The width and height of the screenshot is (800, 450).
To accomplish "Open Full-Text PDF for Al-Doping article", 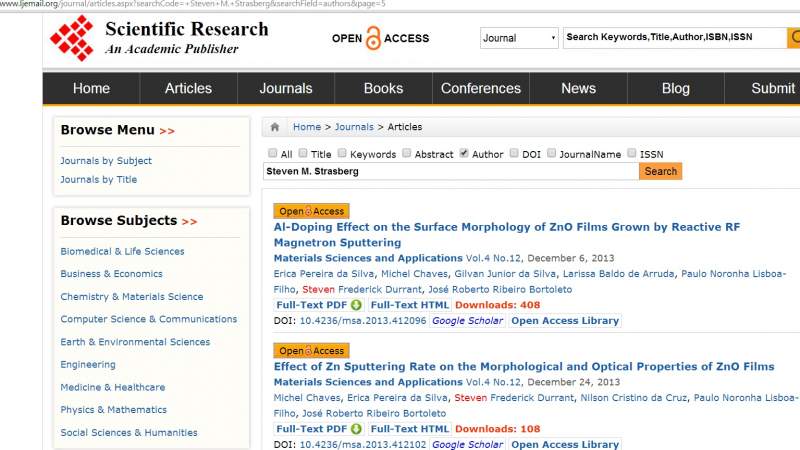I will pyautogui.click(x=311, y=305).
